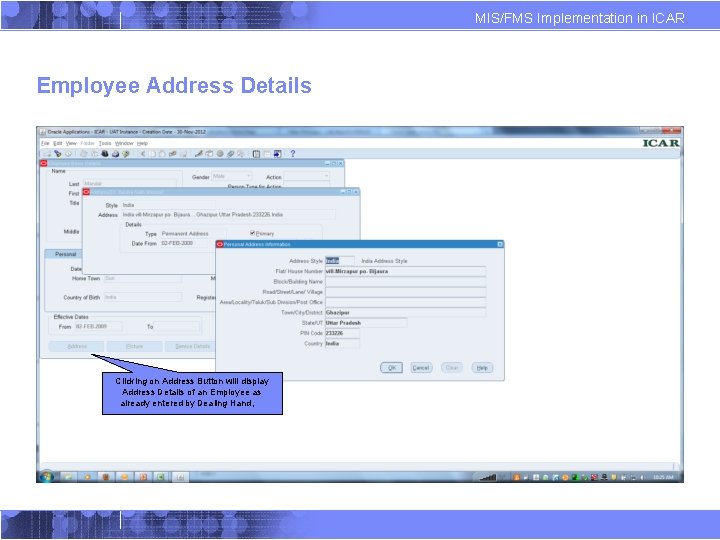The width and height of the screenshot is (720, 540).
Task: Click the Help button in address dialog
Action: coord(482,367)
